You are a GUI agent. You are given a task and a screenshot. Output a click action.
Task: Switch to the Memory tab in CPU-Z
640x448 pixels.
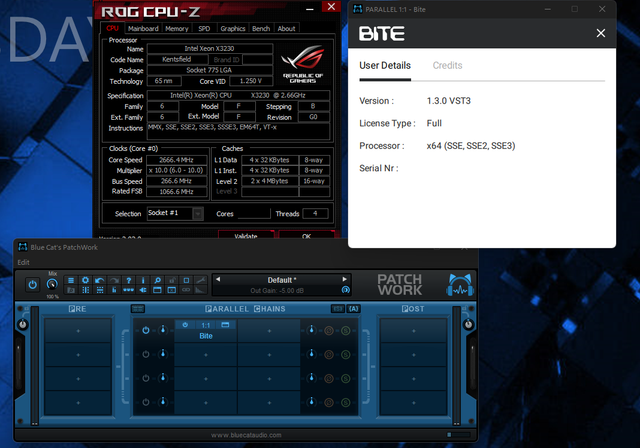(x=177, y=29)
